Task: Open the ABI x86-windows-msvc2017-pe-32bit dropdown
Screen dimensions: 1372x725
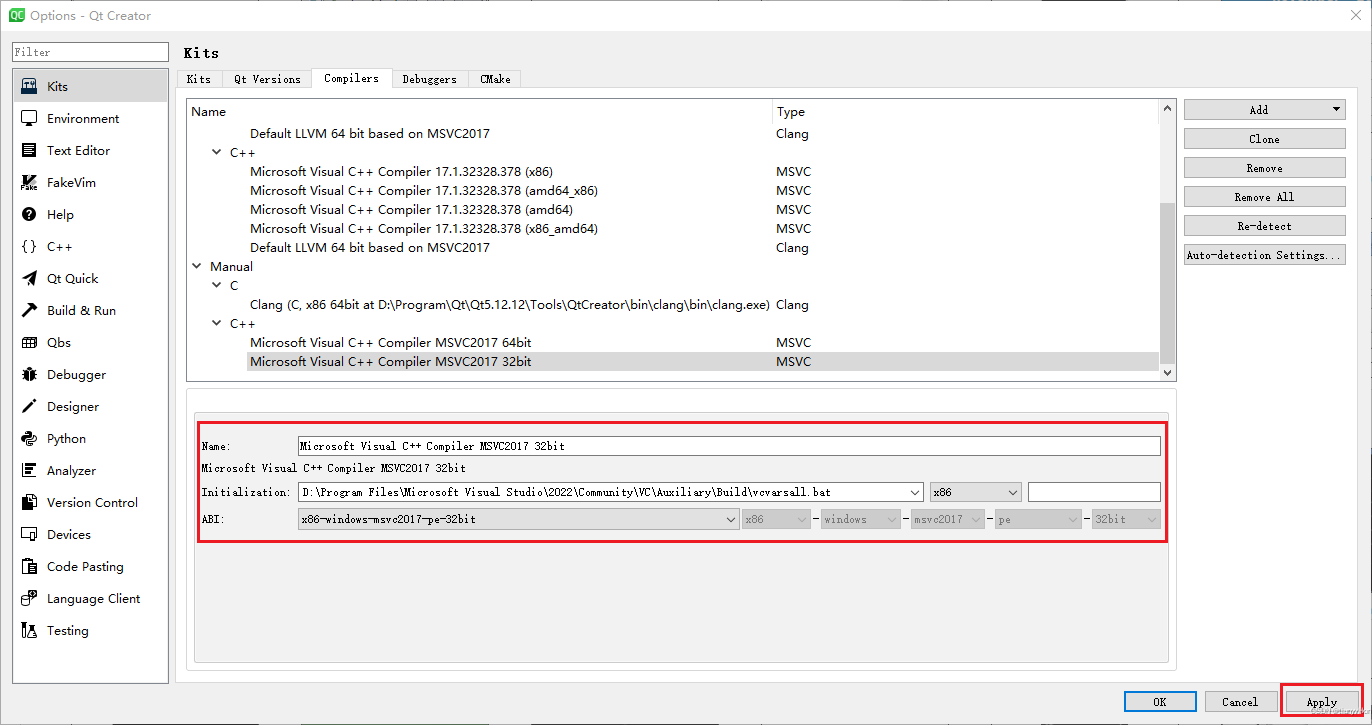Action: point(518,519)
